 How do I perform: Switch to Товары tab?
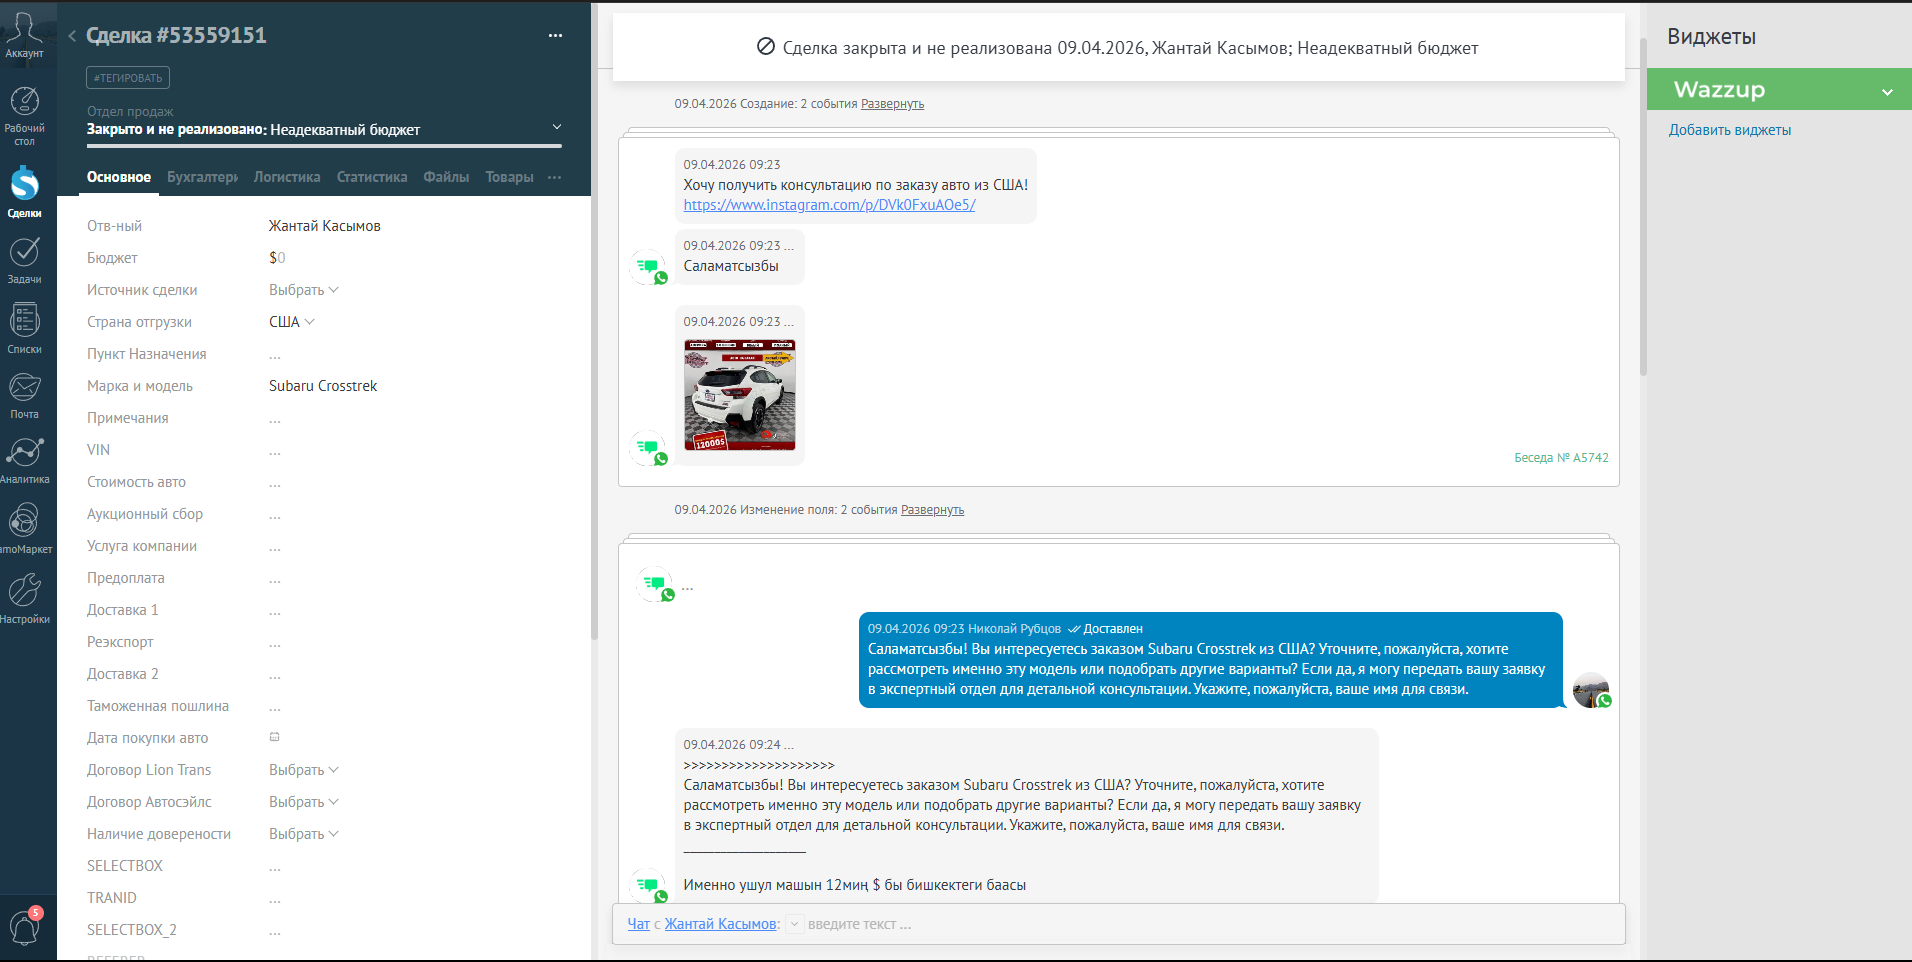tap(509, 177)
